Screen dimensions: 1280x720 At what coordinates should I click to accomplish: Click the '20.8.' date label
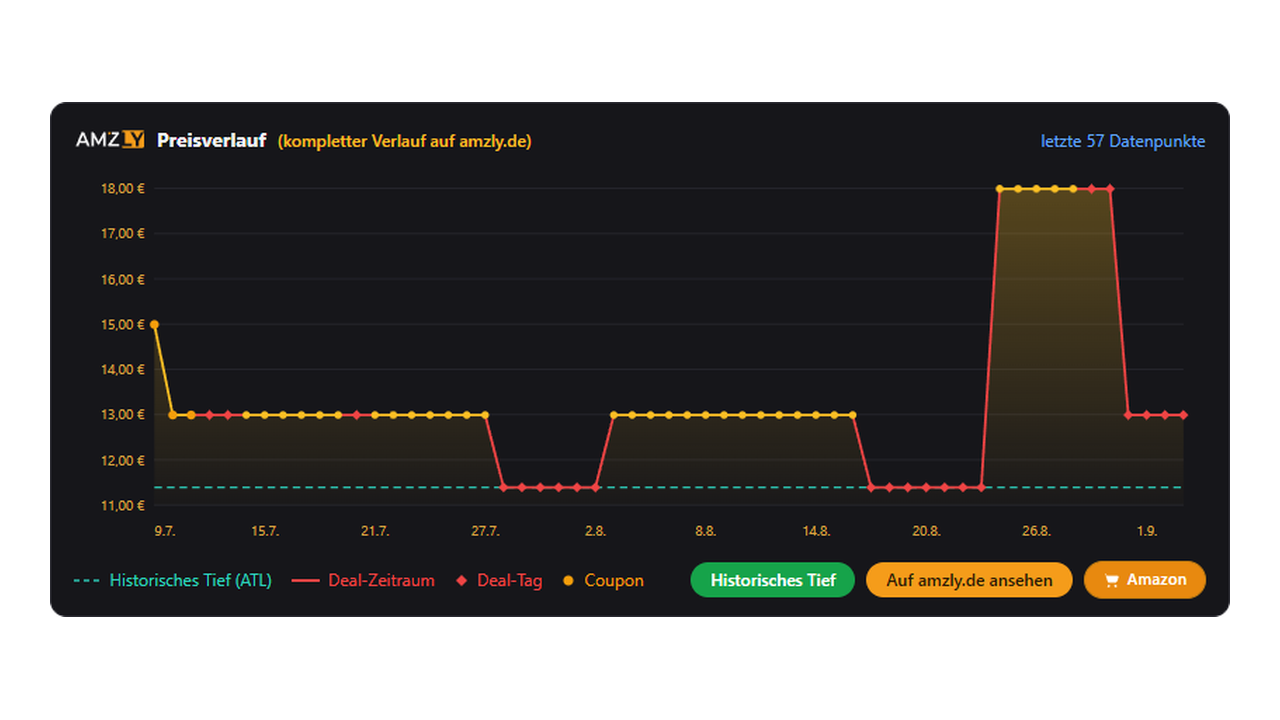(926, 531)
